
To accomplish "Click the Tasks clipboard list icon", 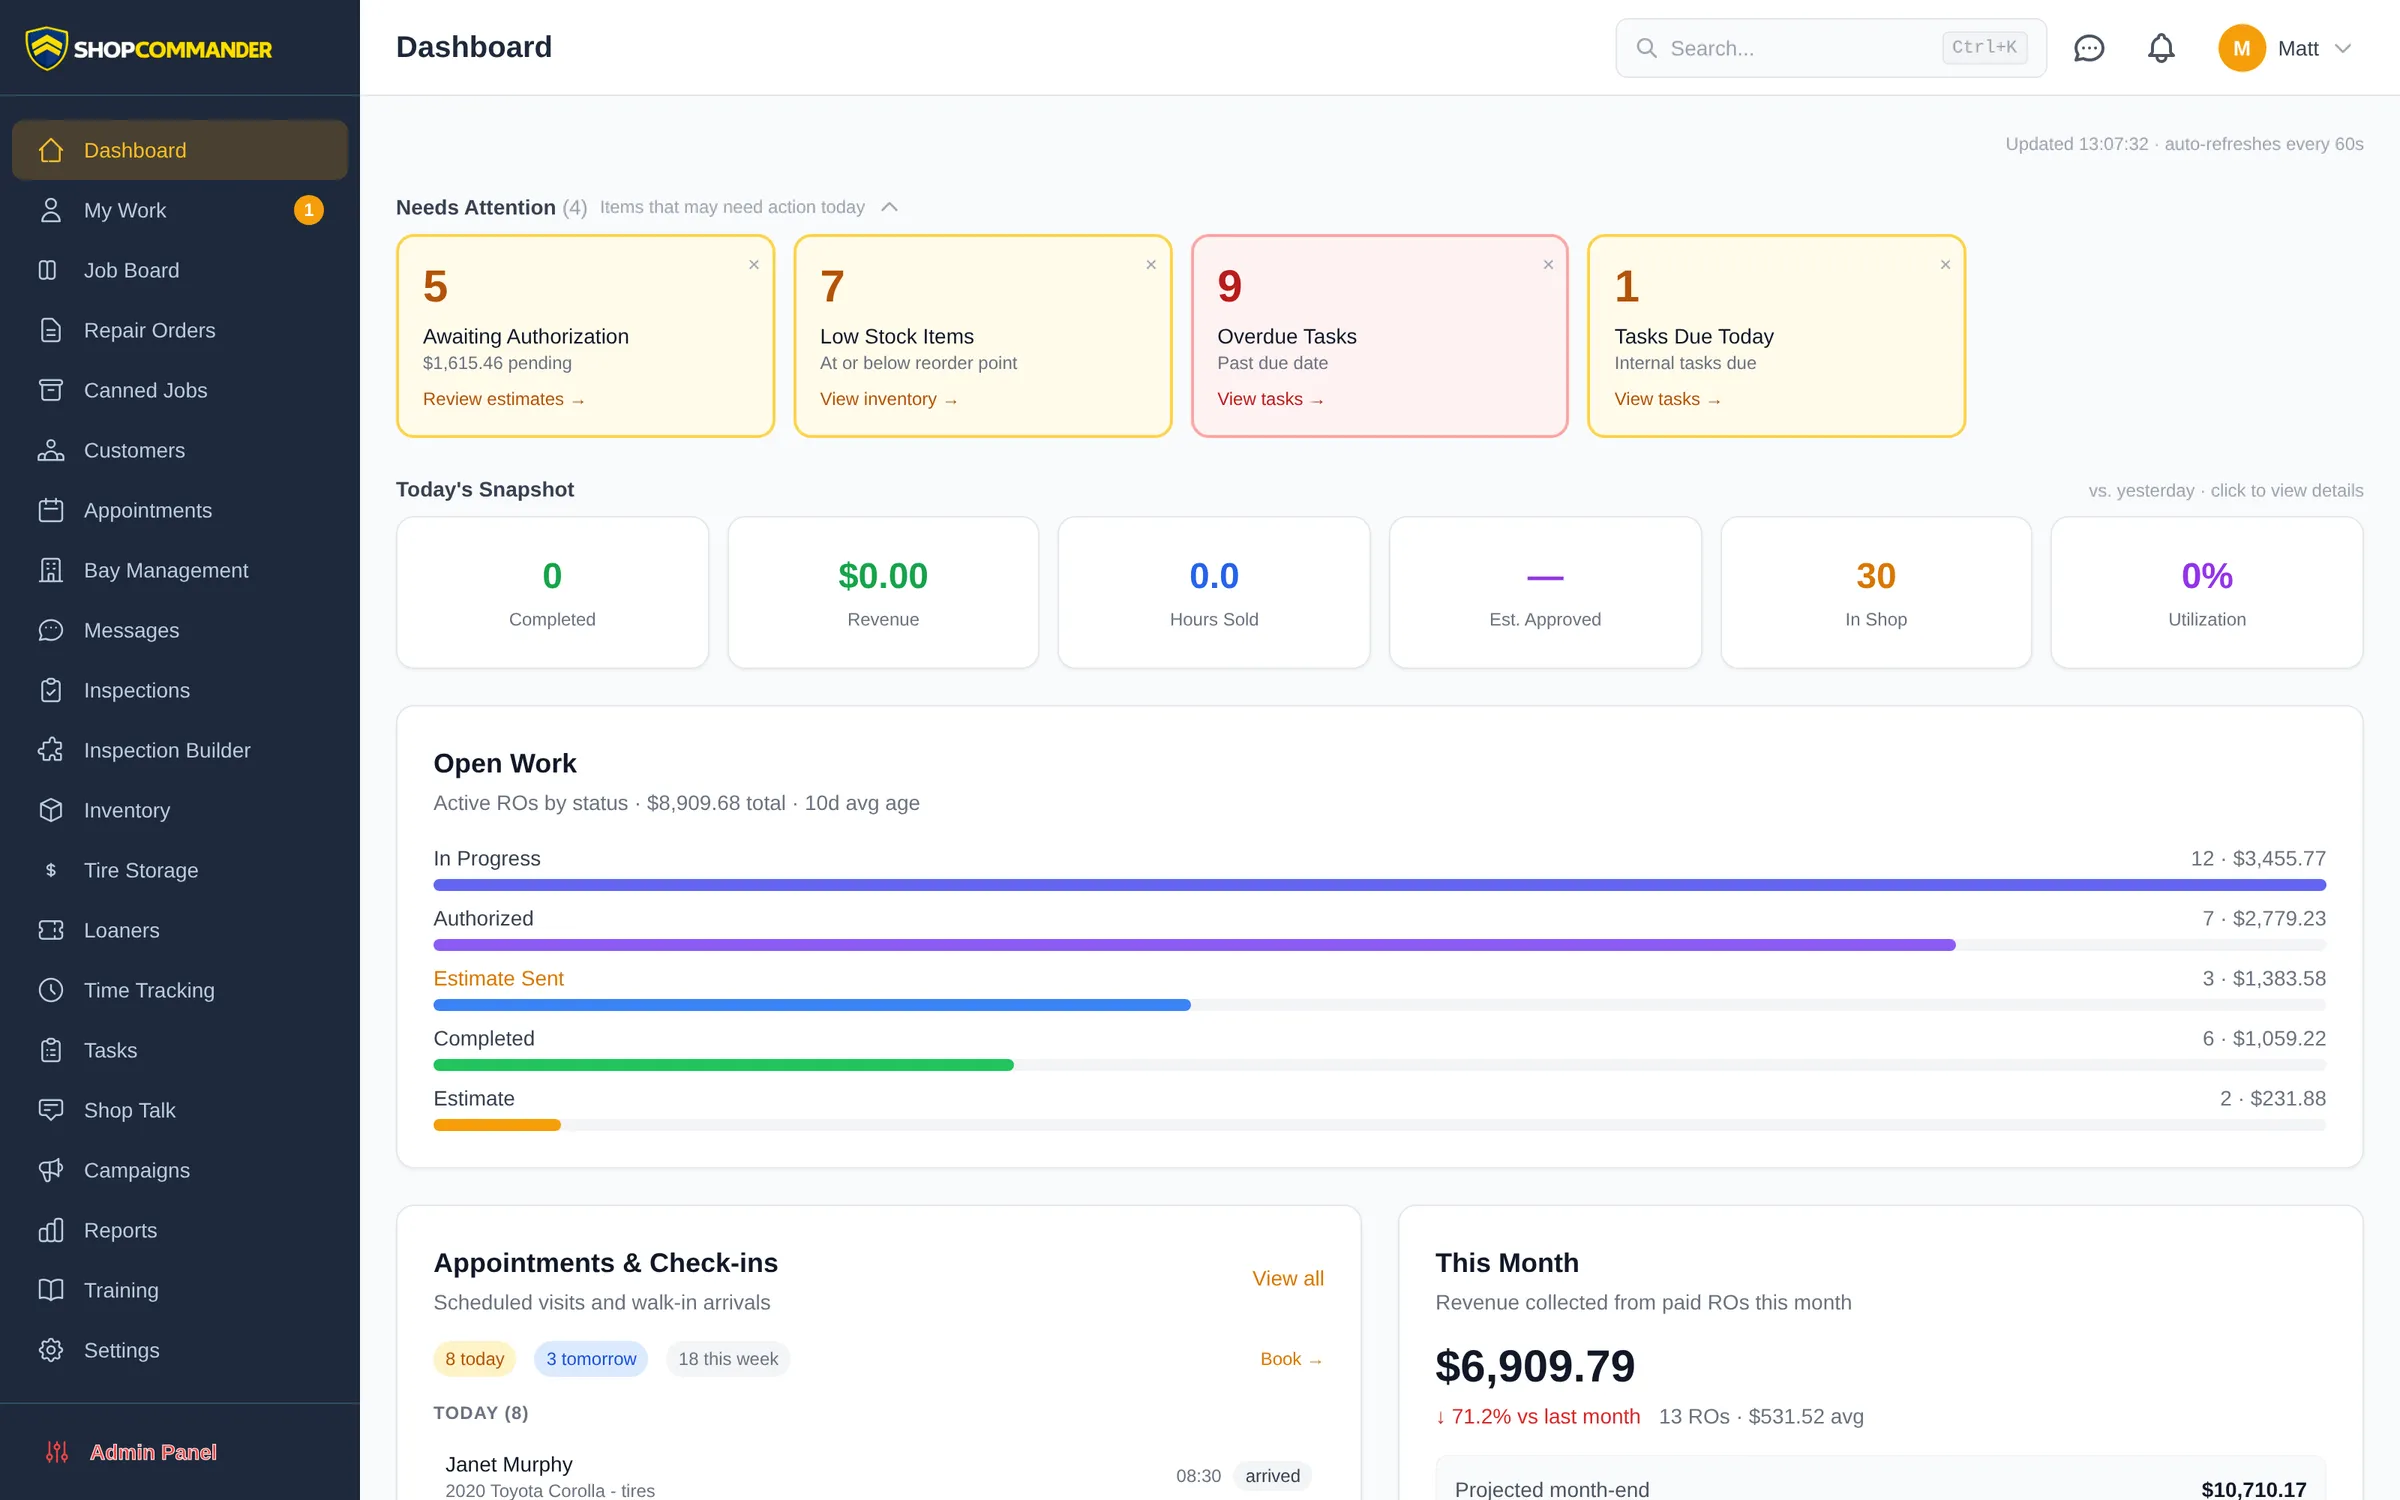I will tap(51, 1050).
